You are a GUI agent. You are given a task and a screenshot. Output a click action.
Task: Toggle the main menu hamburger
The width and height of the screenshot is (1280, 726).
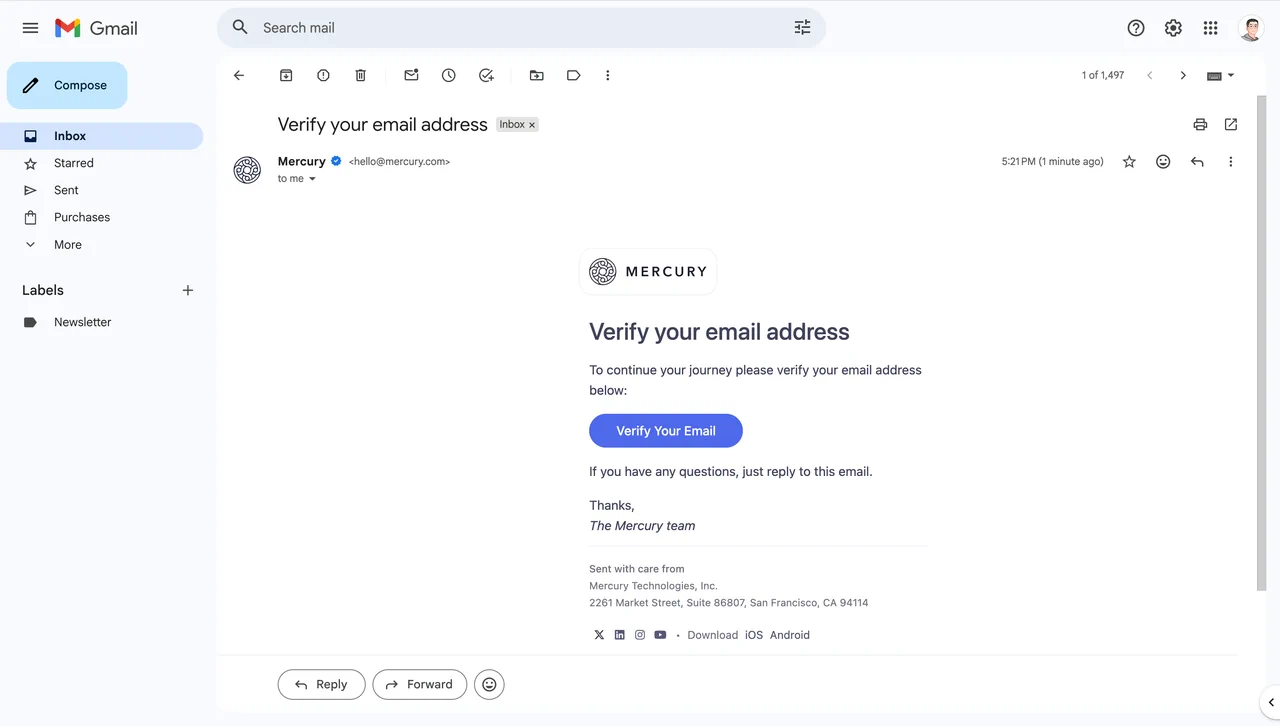30,28
